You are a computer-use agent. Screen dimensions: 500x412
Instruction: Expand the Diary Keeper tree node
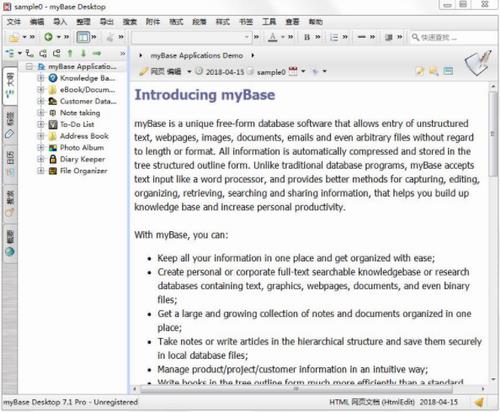pyautogui.click(x=41, y=159)
